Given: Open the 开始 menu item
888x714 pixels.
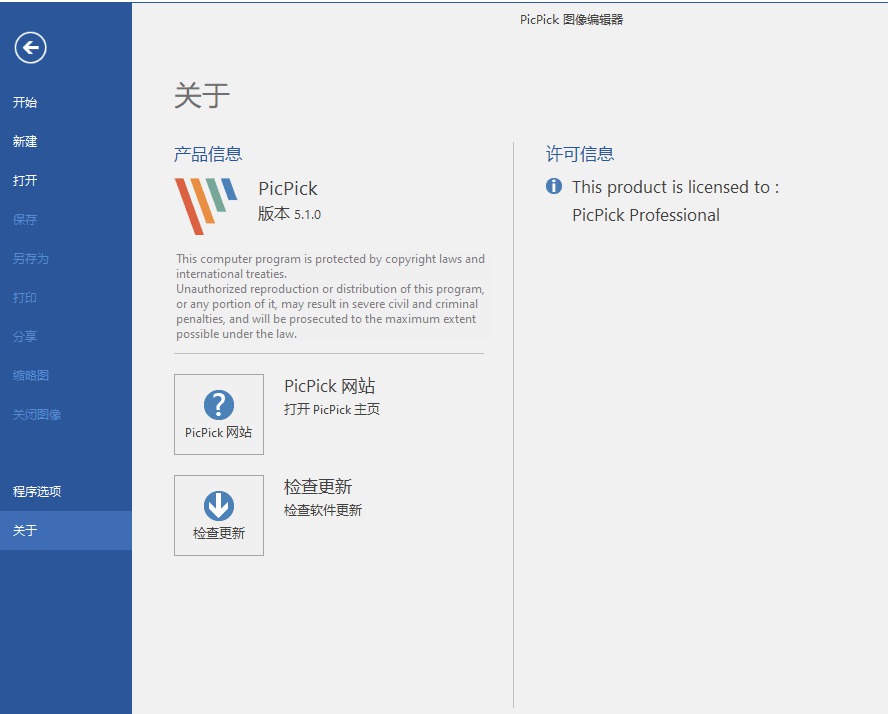Looking at the screenshot, I should 25,102.
